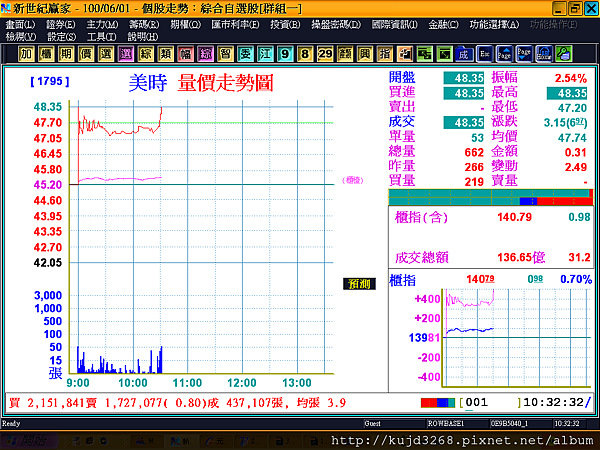Click the yellow 綜 toolbar icon

point(145,54)
